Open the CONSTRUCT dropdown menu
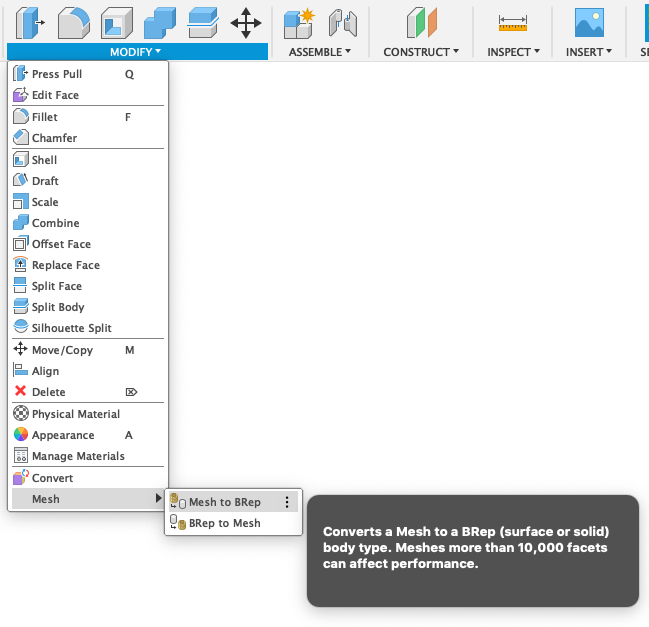 coord(421,52)
